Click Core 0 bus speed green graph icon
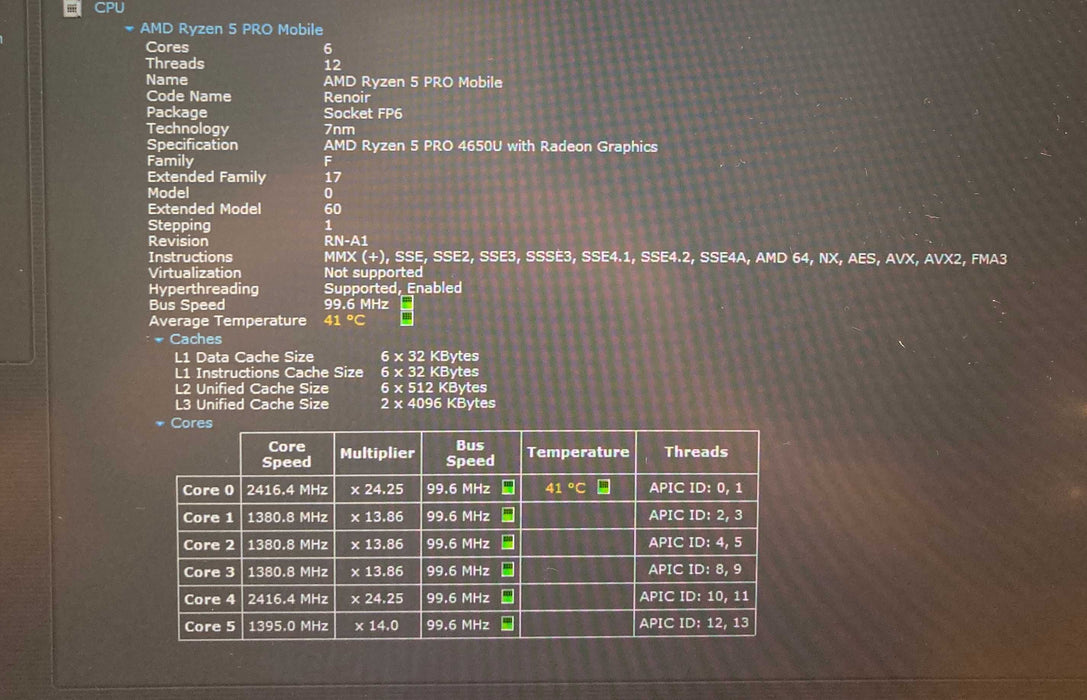The image size is (1087, 700). click(x=508, y=487)
